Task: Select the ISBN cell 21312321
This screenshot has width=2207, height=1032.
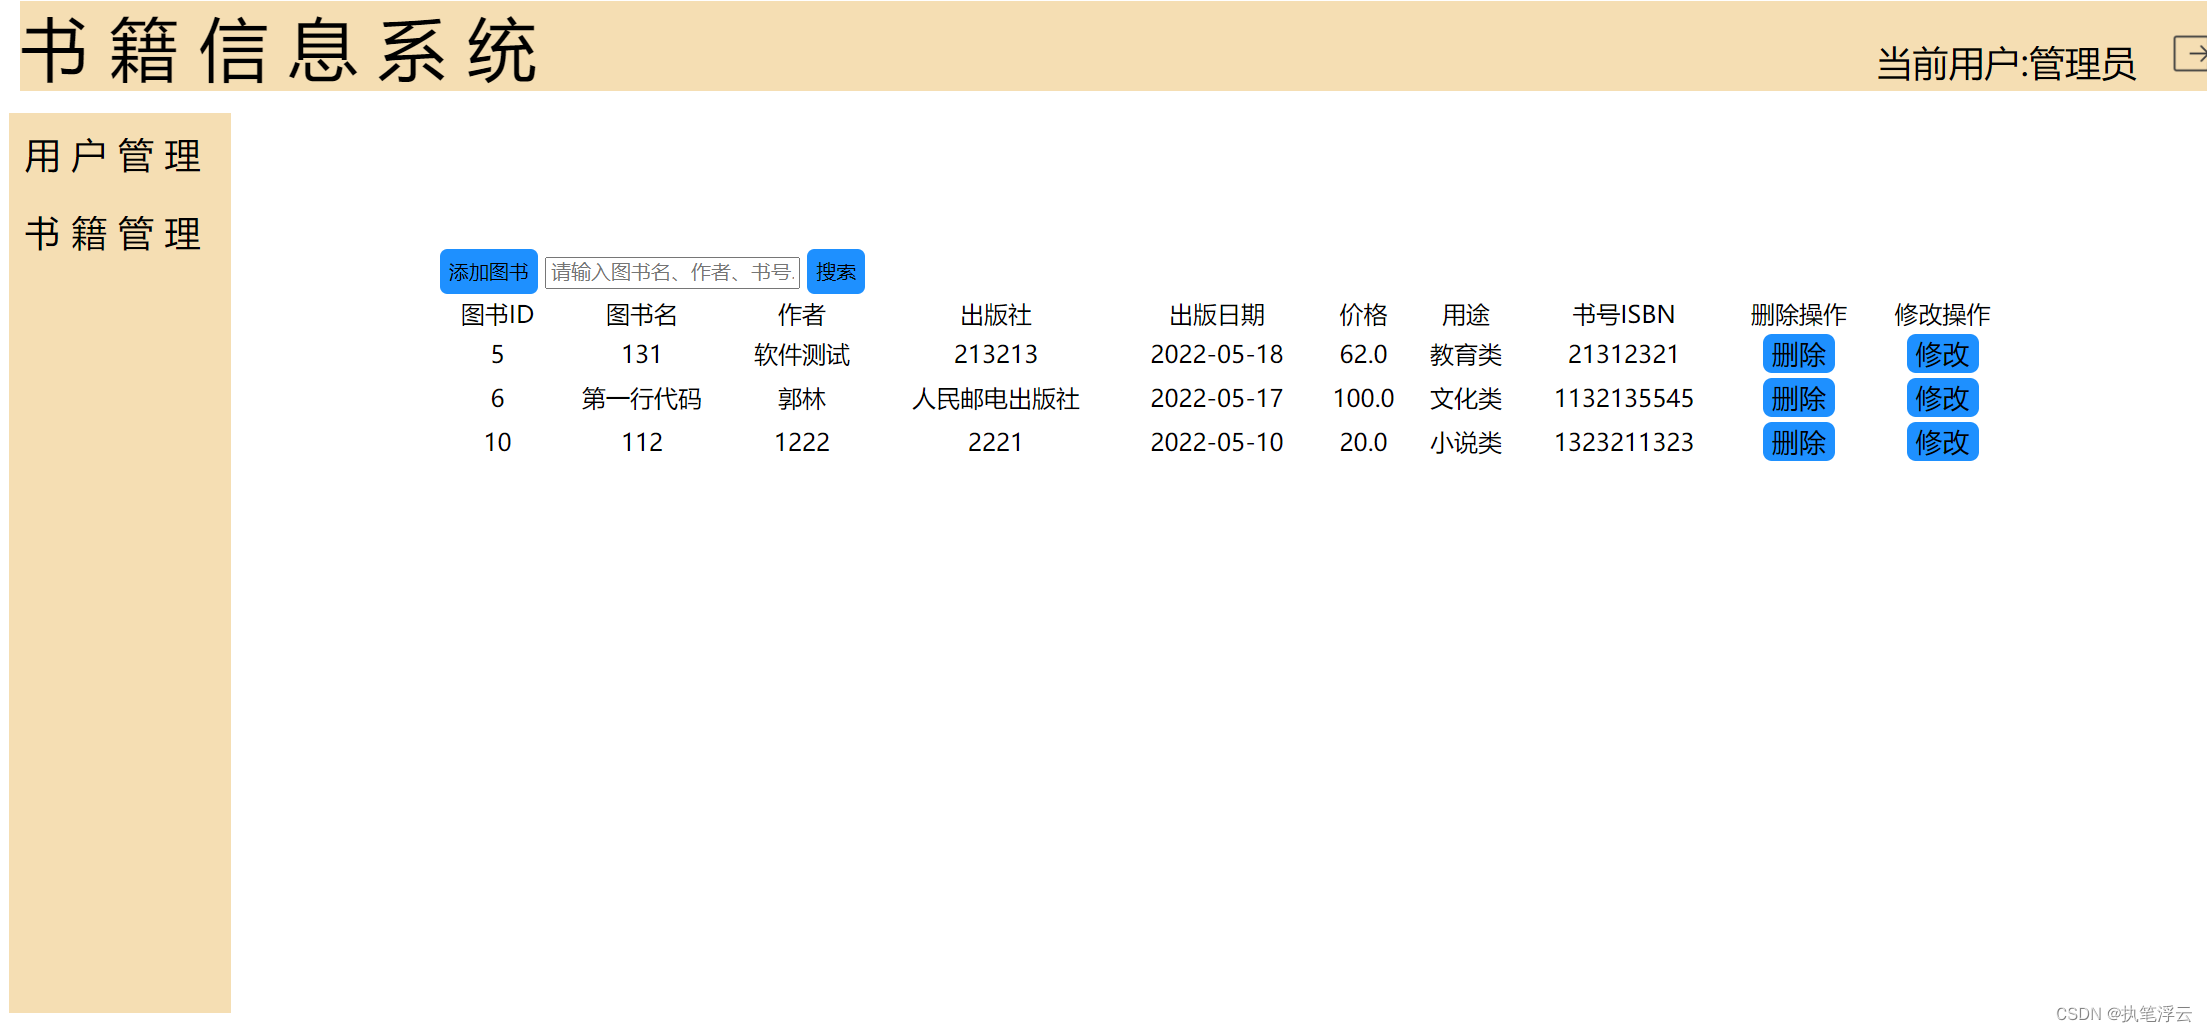Action: [1624, 355]
